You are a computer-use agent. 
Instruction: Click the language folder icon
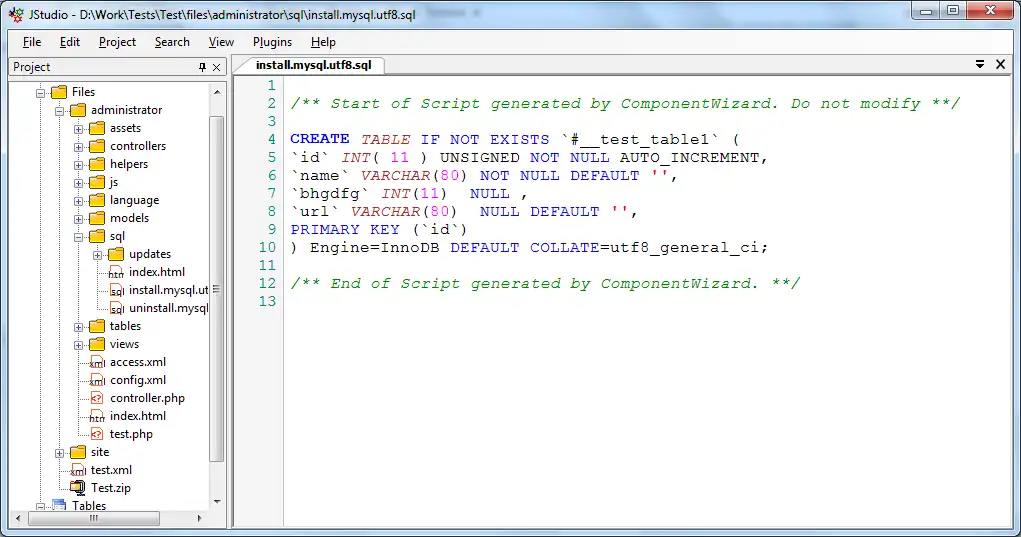(x=97, y=200)
